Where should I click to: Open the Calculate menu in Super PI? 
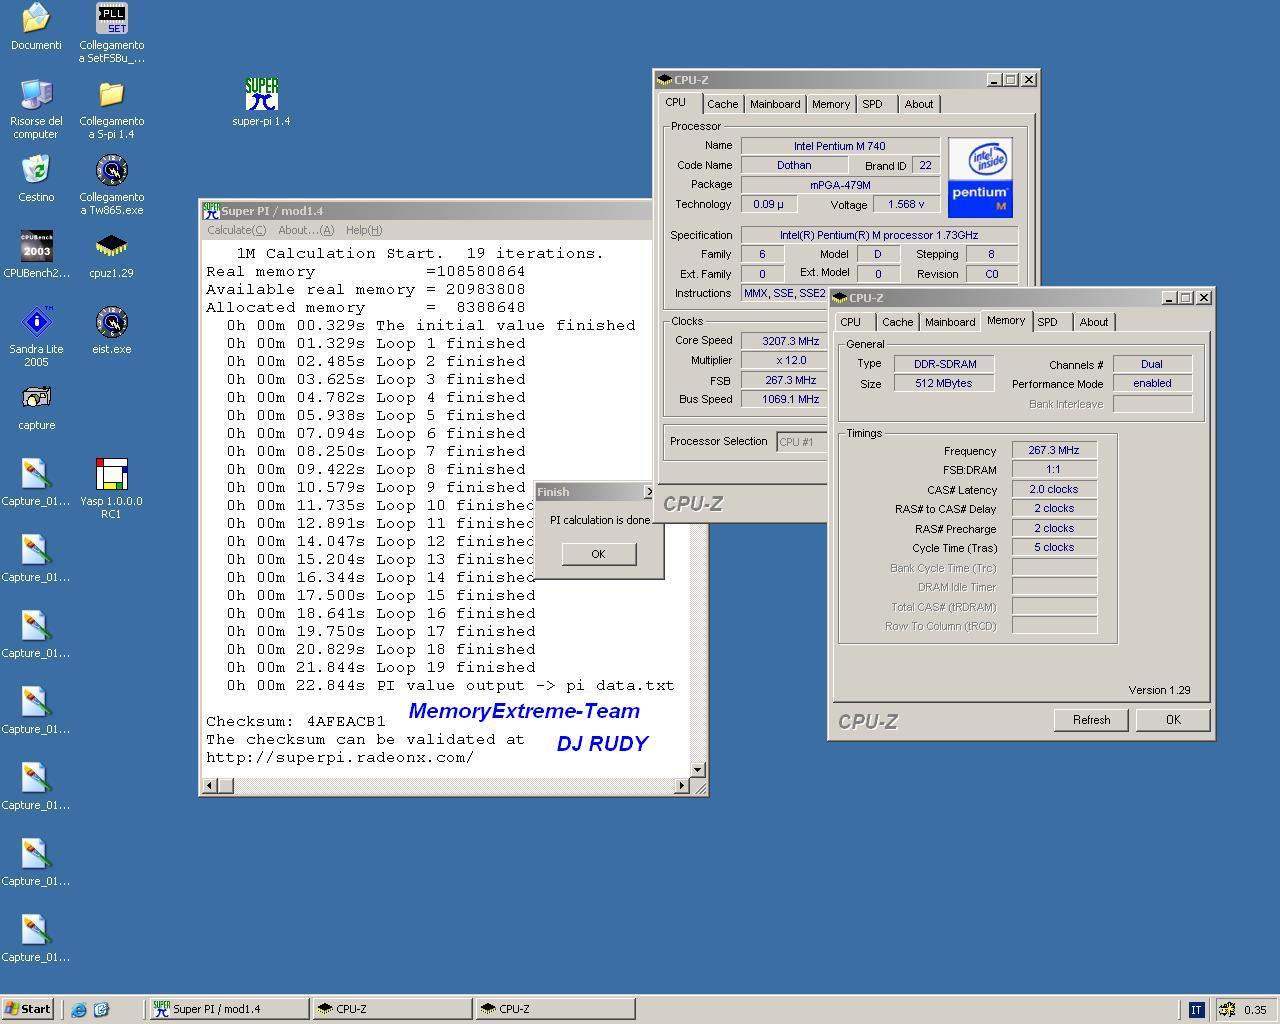(x=236, y=230)
